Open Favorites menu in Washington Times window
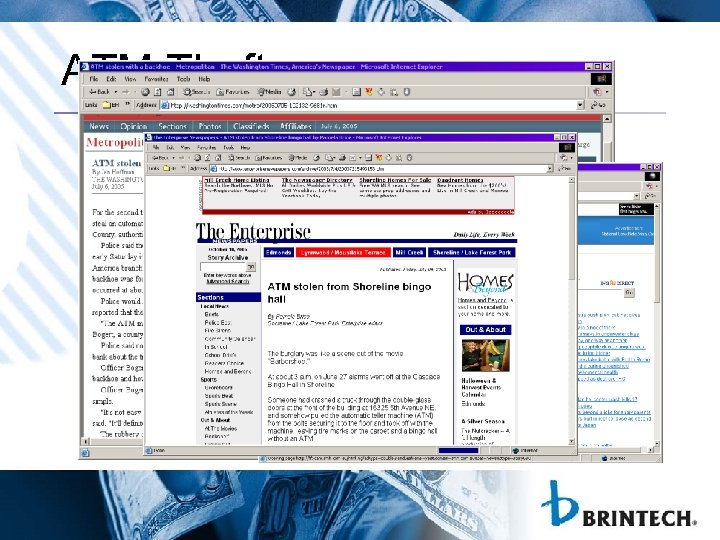This screenshot has width=720, height=540. 156,79
